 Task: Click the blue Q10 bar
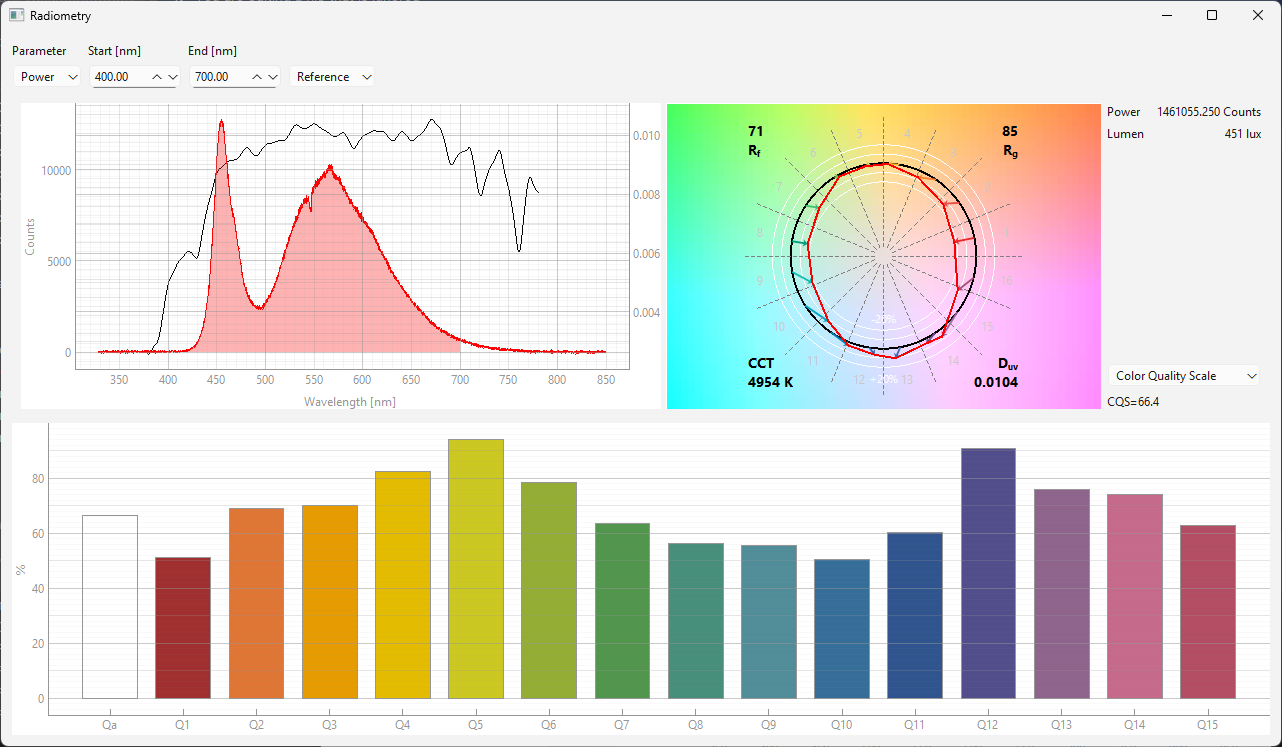(x=842, y=629)
